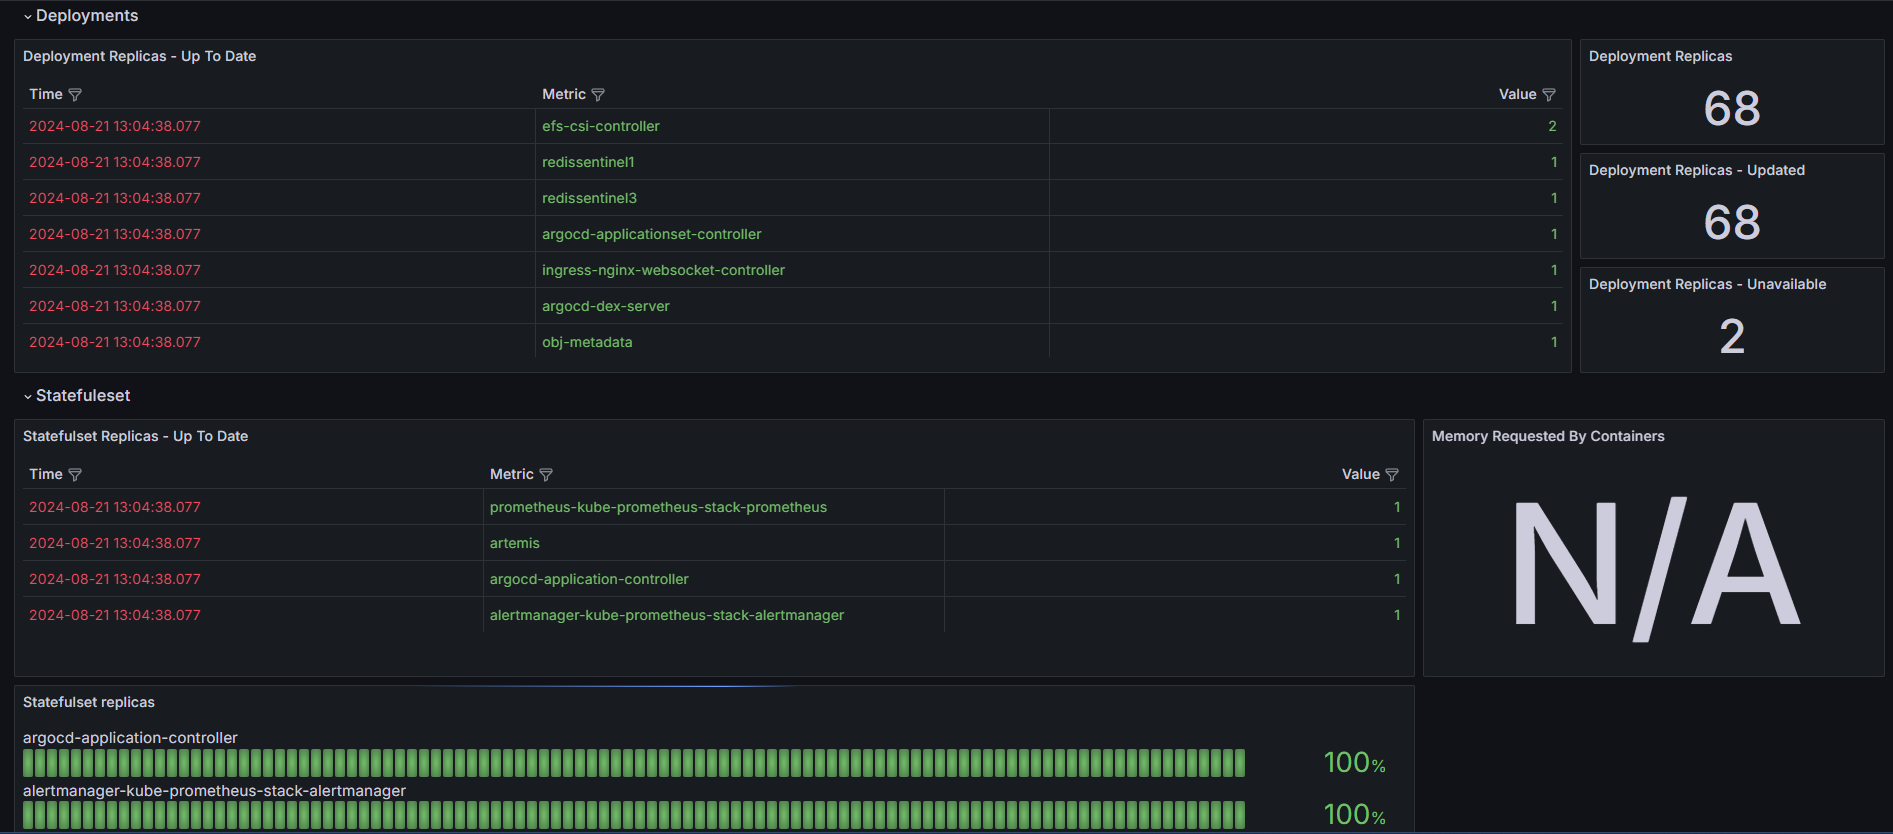Sort Statefulset table by Metric header
This screenshot has height=834, width=1893.
[511, 474]
